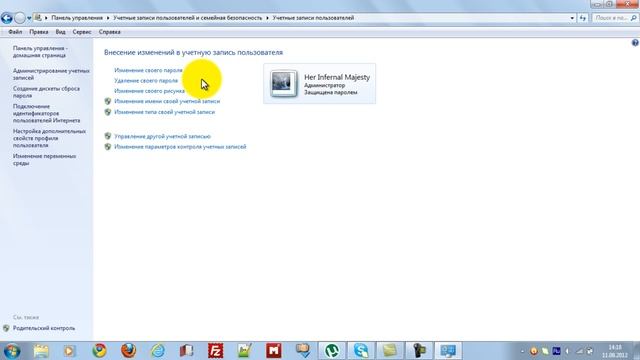Screen dimensions: 640x360
Task: Click the address bar refresh button
Action: (x=582, y=18)
